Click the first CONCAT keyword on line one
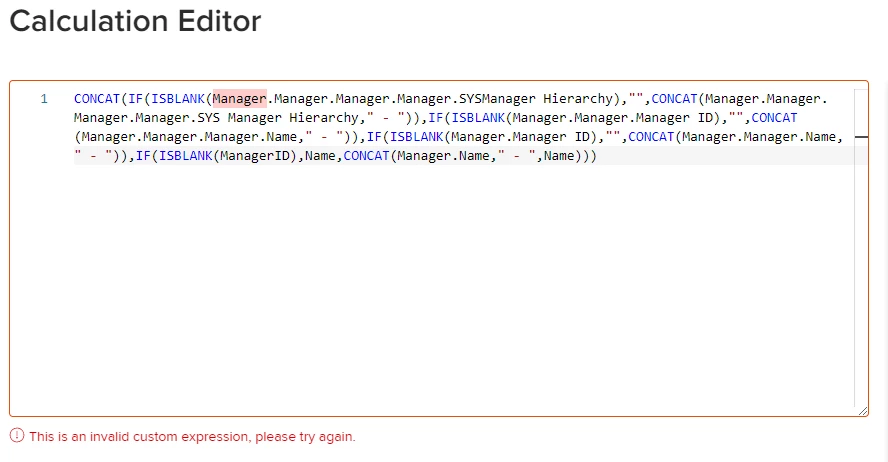 [97, 99]
